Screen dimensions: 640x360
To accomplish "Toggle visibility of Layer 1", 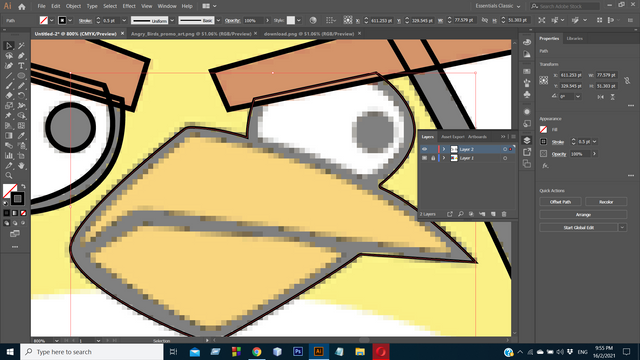I will coord(424,158).
